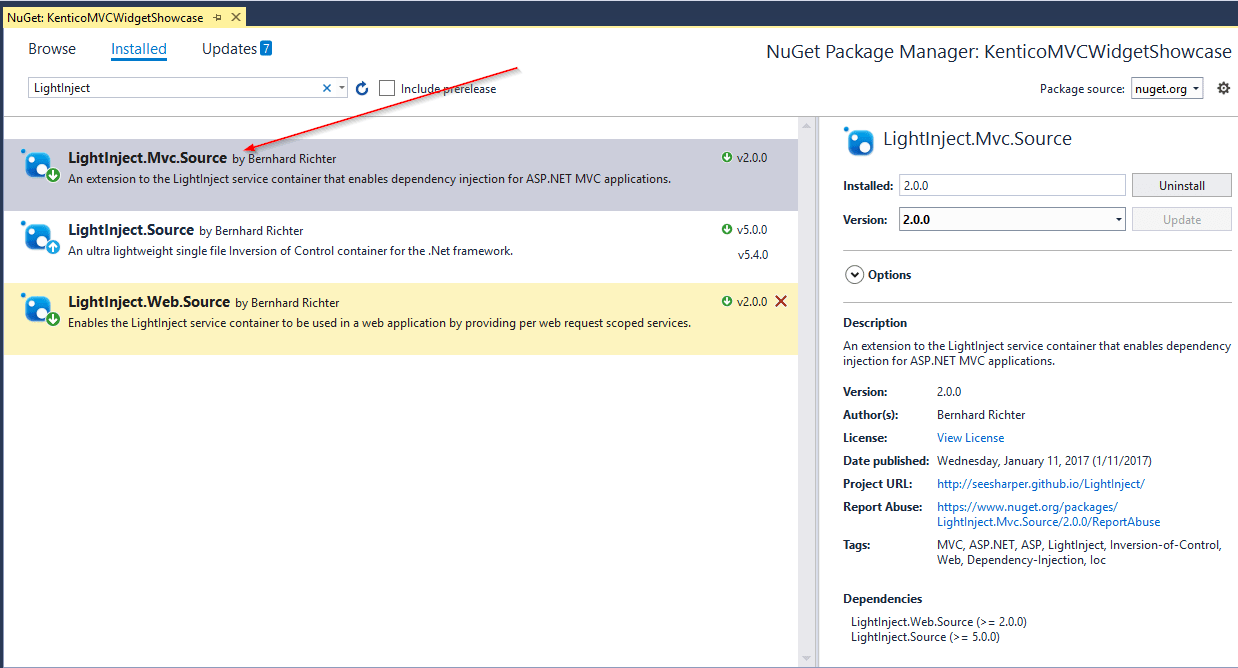The image size is (1238, 668).
Task: Click the package icon in details panel header
Action: pos(859,141)
